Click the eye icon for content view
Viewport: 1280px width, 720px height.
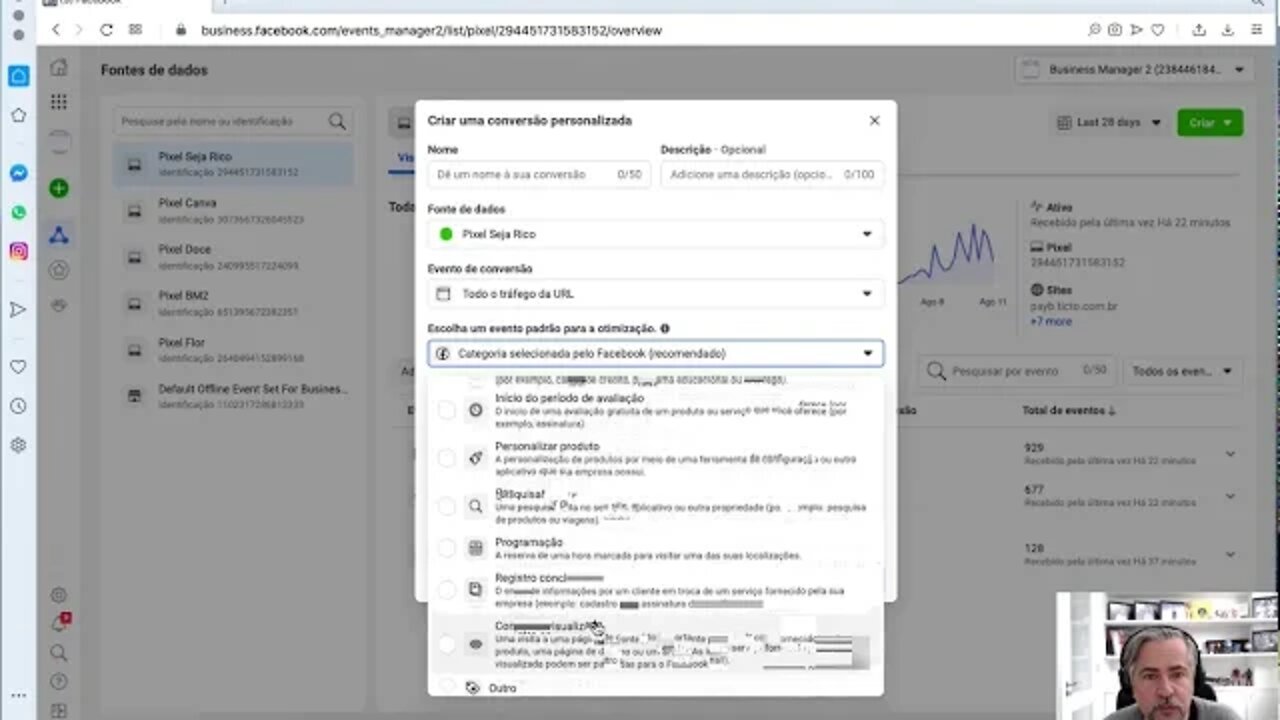(476, 645)
